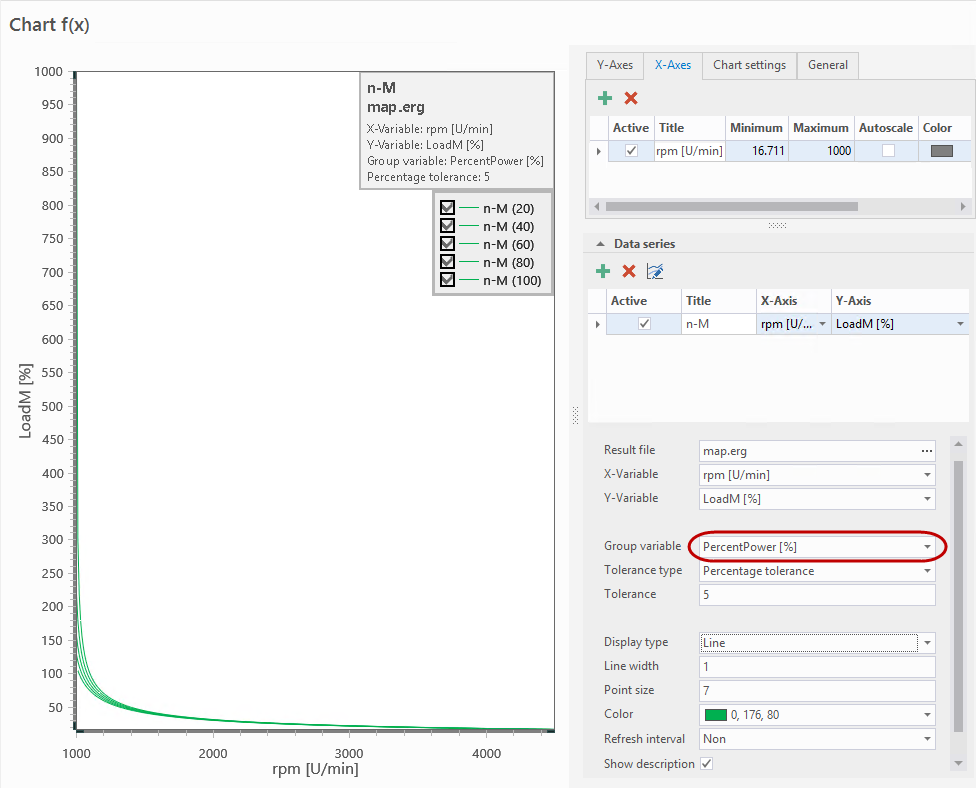
Task: Open the edit data series chart icon
Action: (x=655, y=271)
